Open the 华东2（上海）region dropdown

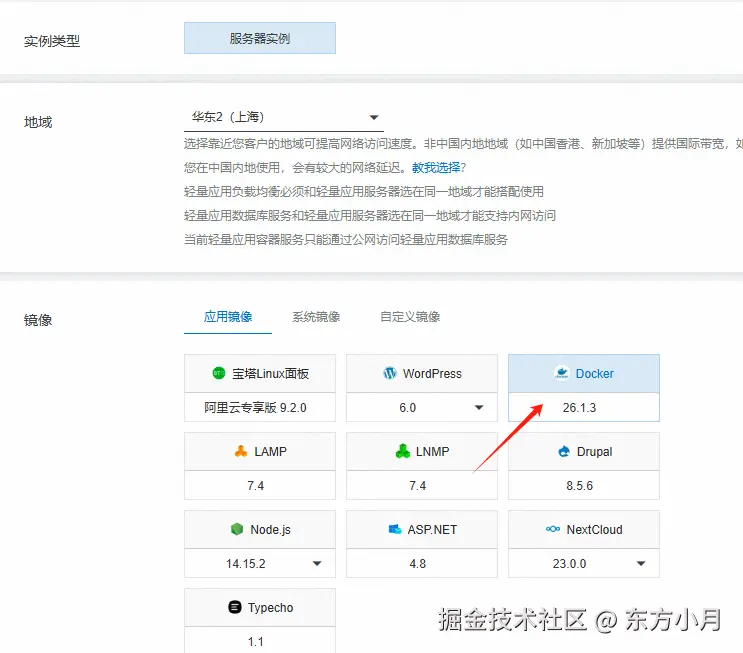coord(283,117)
